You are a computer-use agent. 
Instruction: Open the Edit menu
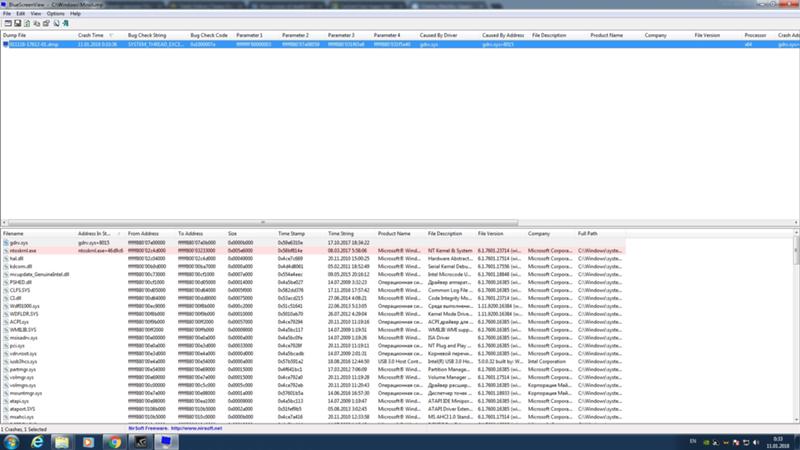(x=20, y=14)
